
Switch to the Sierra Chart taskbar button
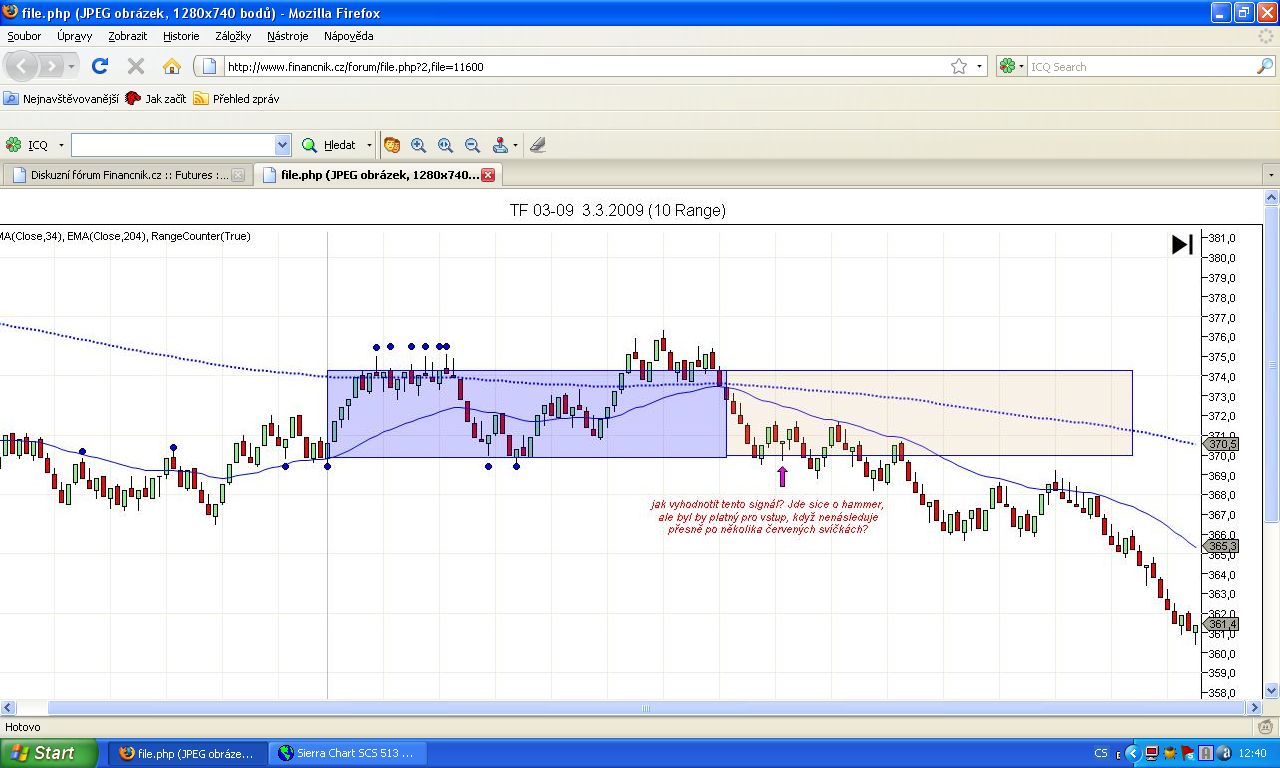[x=349, y=753]
